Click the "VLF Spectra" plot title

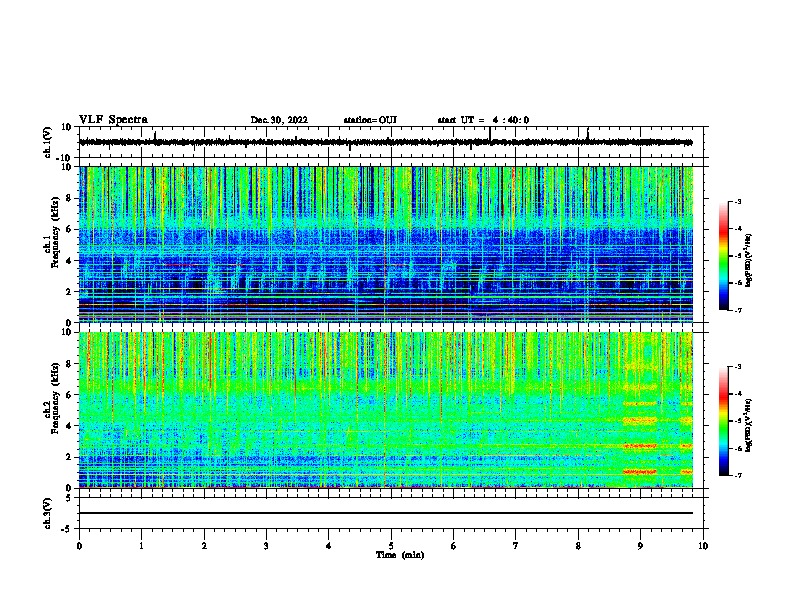point(113,120)
